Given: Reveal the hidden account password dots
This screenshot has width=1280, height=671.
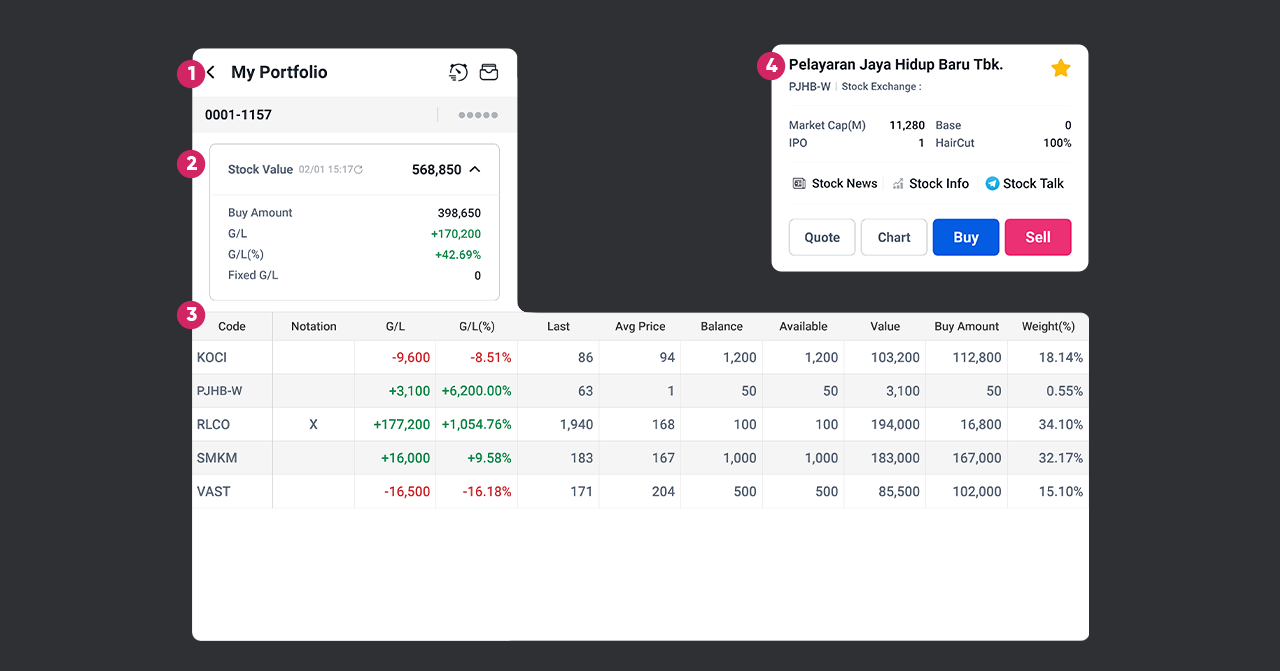Looking at the screenshot, I should [x=478, y=115].
